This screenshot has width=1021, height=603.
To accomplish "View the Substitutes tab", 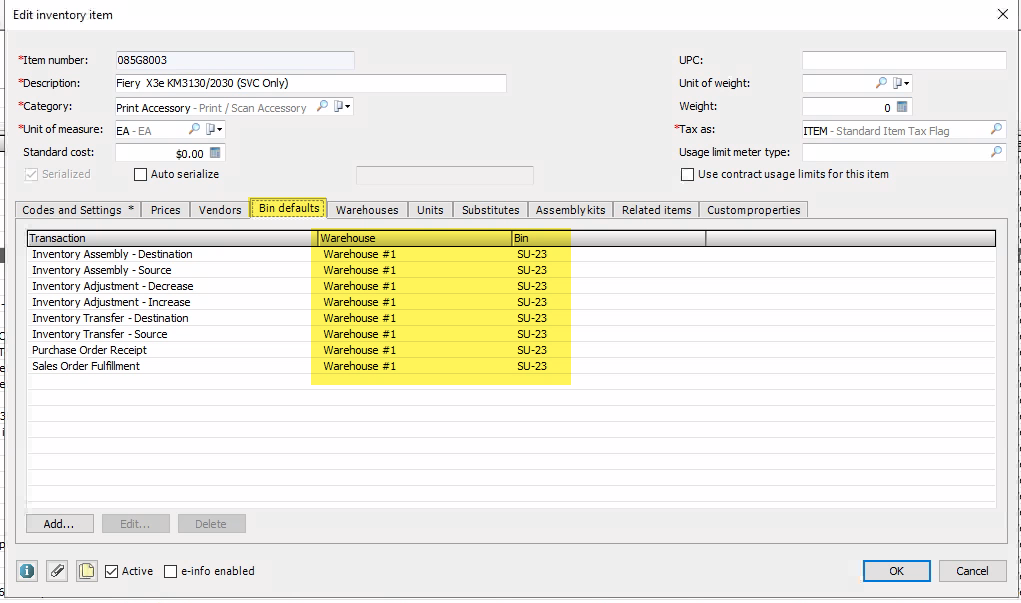I will click(x=491, y=210).
